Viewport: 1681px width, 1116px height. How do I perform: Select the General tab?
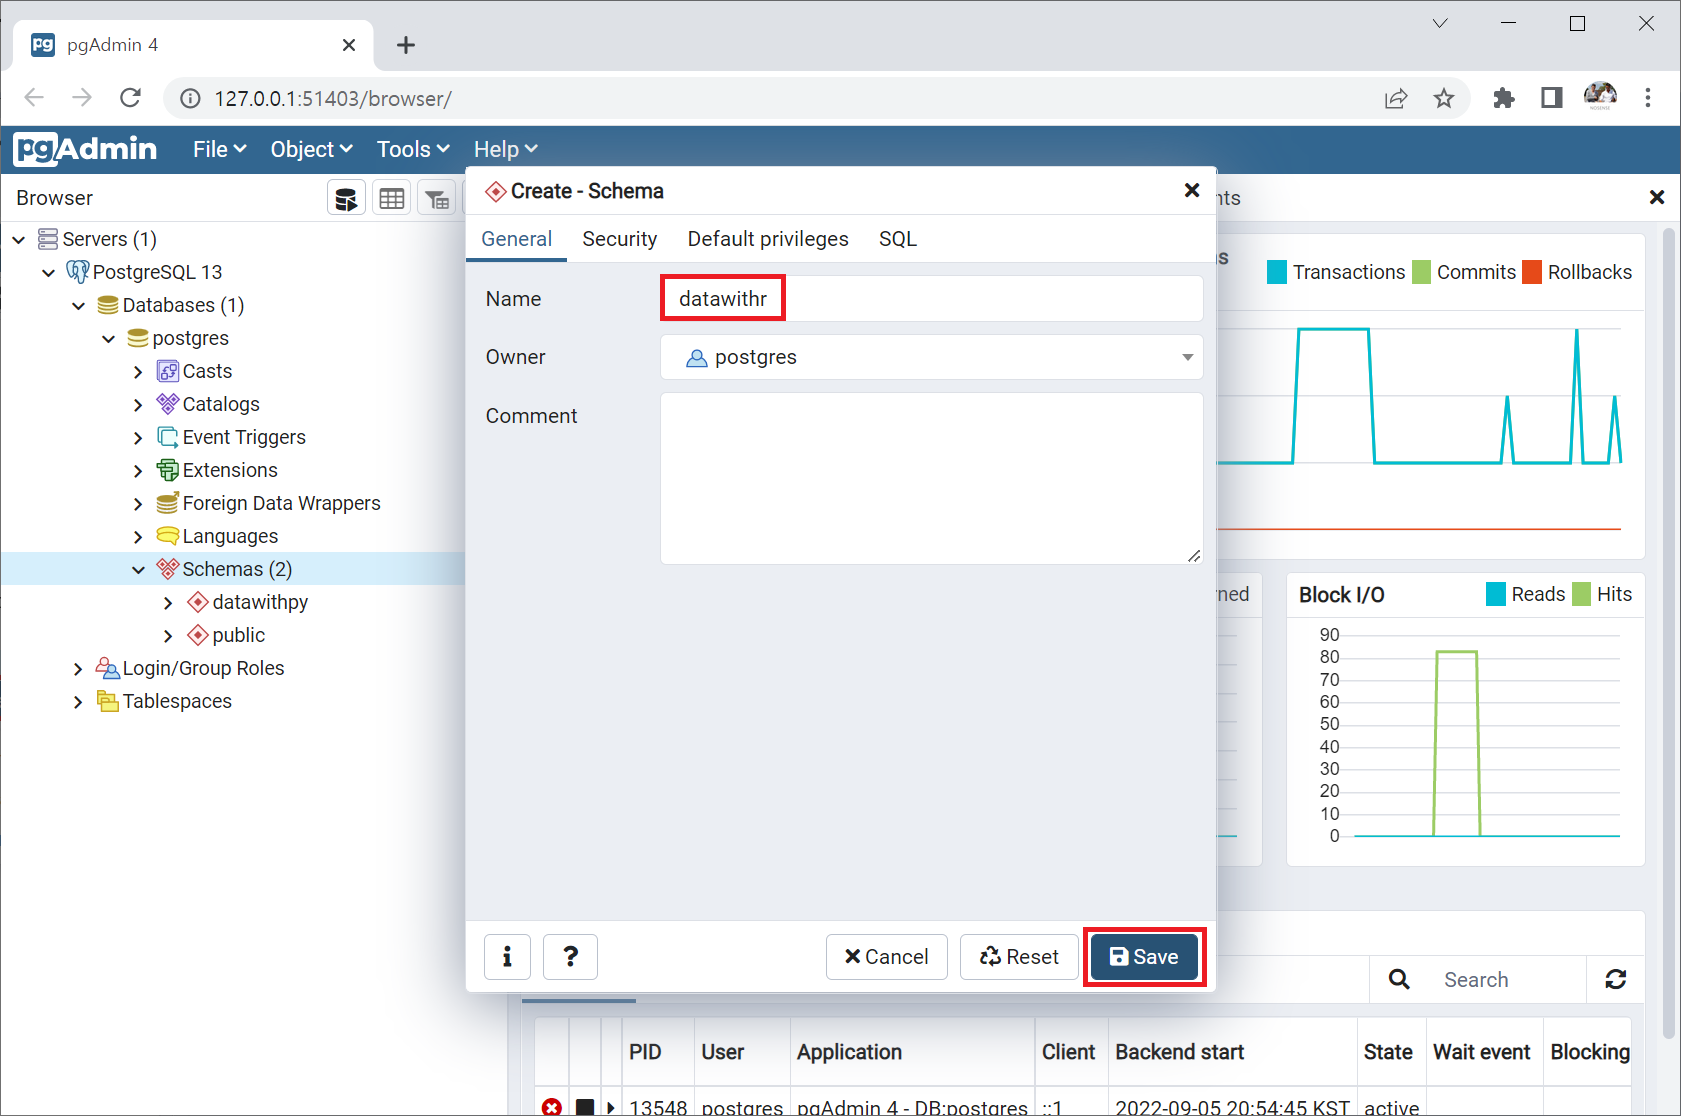(x=517, y=239)
